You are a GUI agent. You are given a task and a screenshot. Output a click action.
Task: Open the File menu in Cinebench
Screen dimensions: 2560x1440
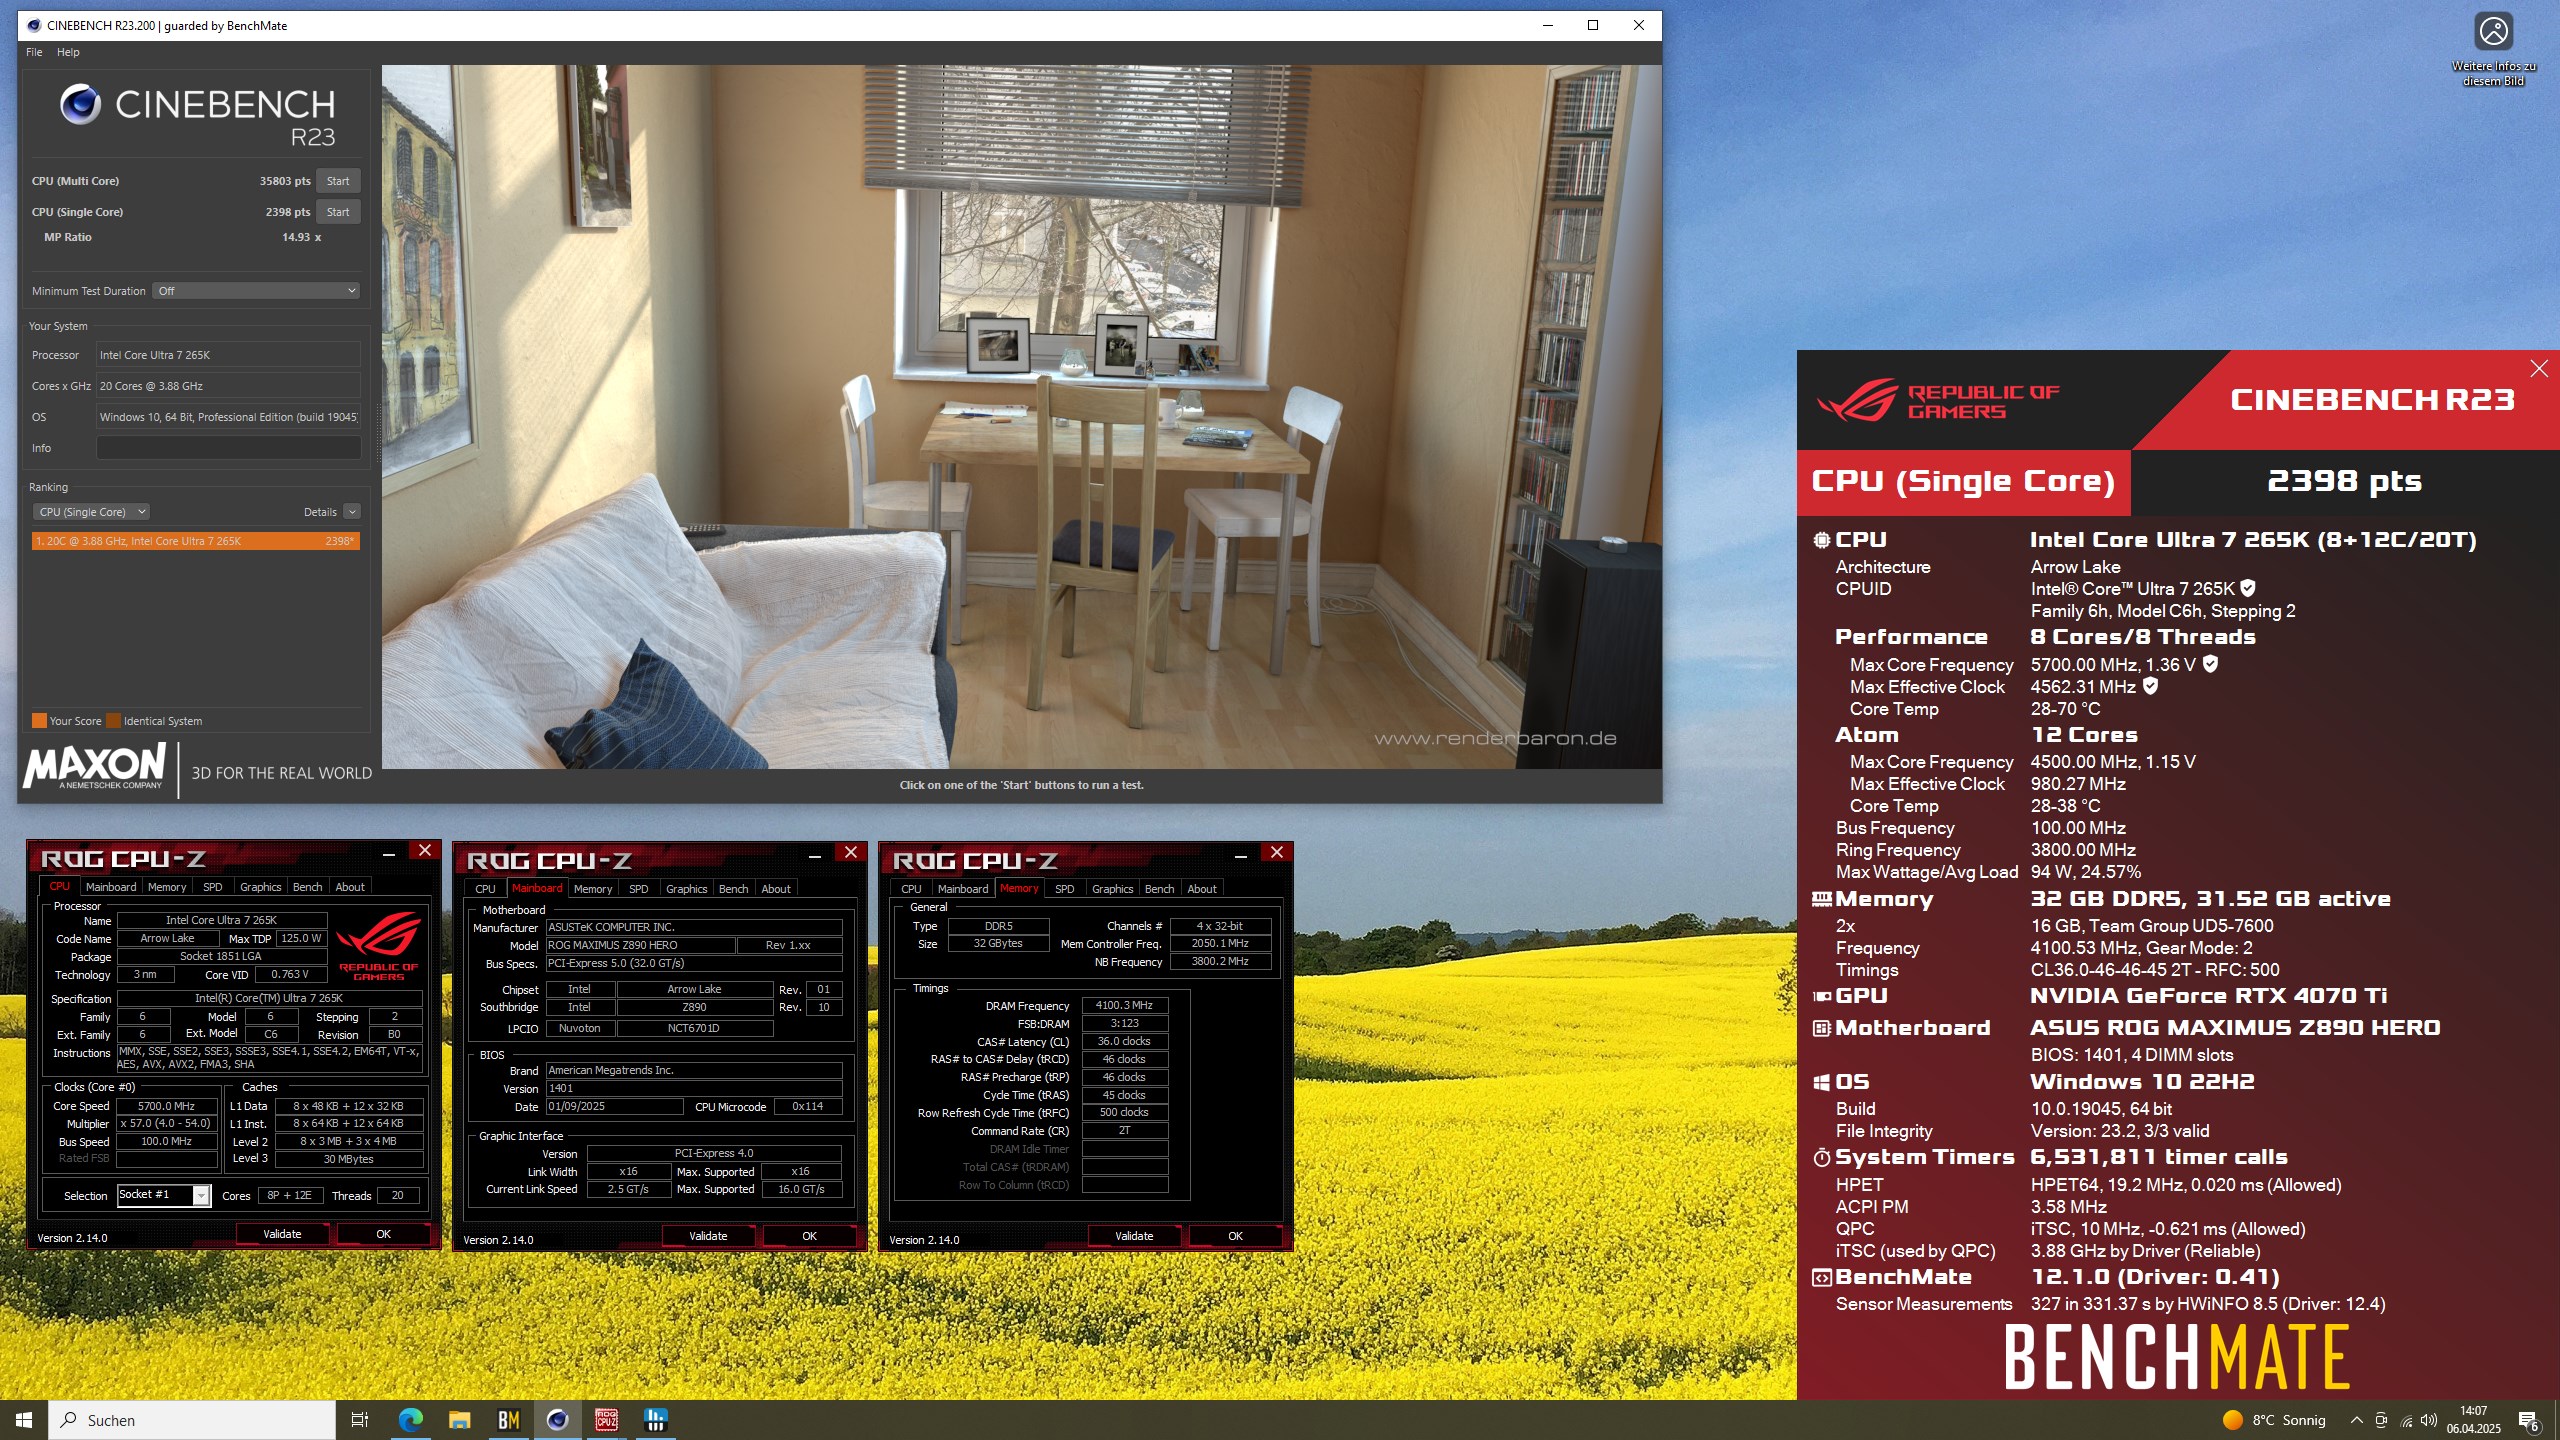[34, 52]
